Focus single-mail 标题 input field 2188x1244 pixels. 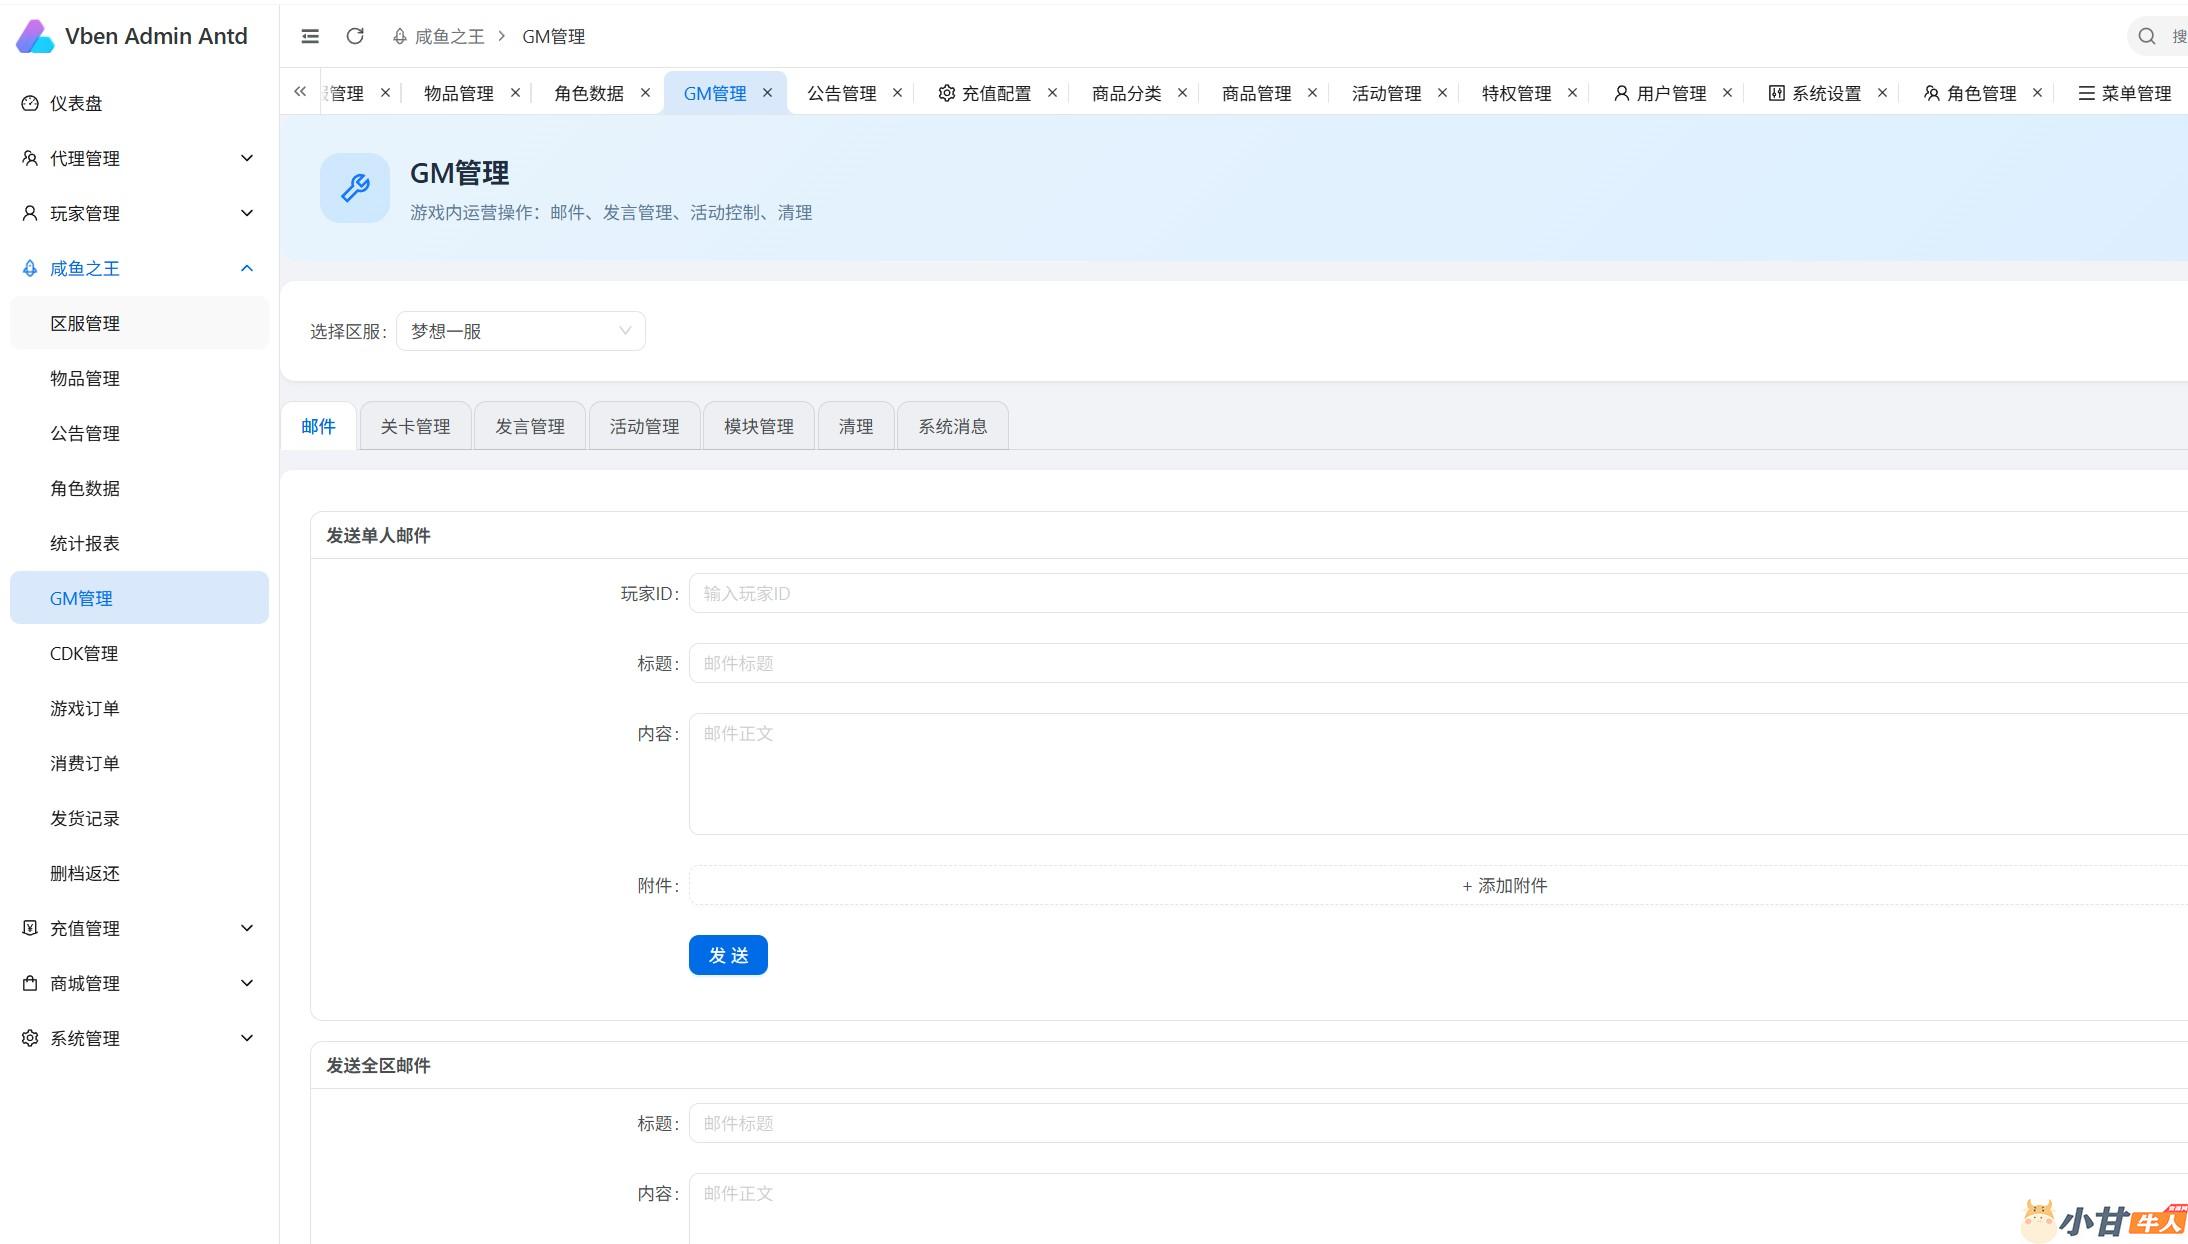[1438, 663]
